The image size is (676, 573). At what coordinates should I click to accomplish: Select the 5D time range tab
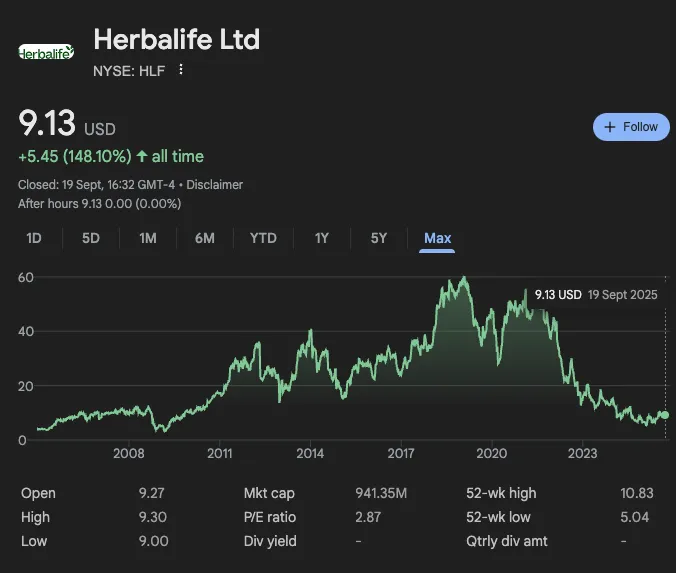pyautogui.click(x=91, y=238)
